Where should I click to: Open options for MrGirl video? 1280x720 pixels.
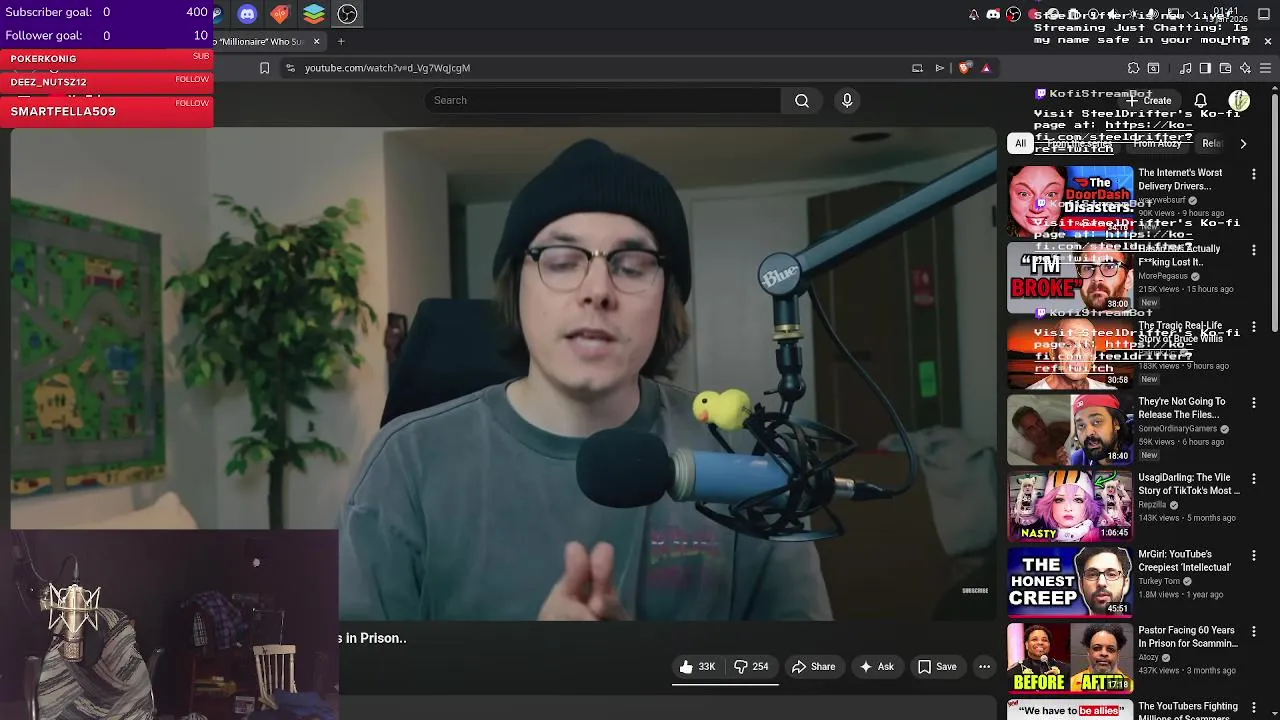pos(1253,555)
